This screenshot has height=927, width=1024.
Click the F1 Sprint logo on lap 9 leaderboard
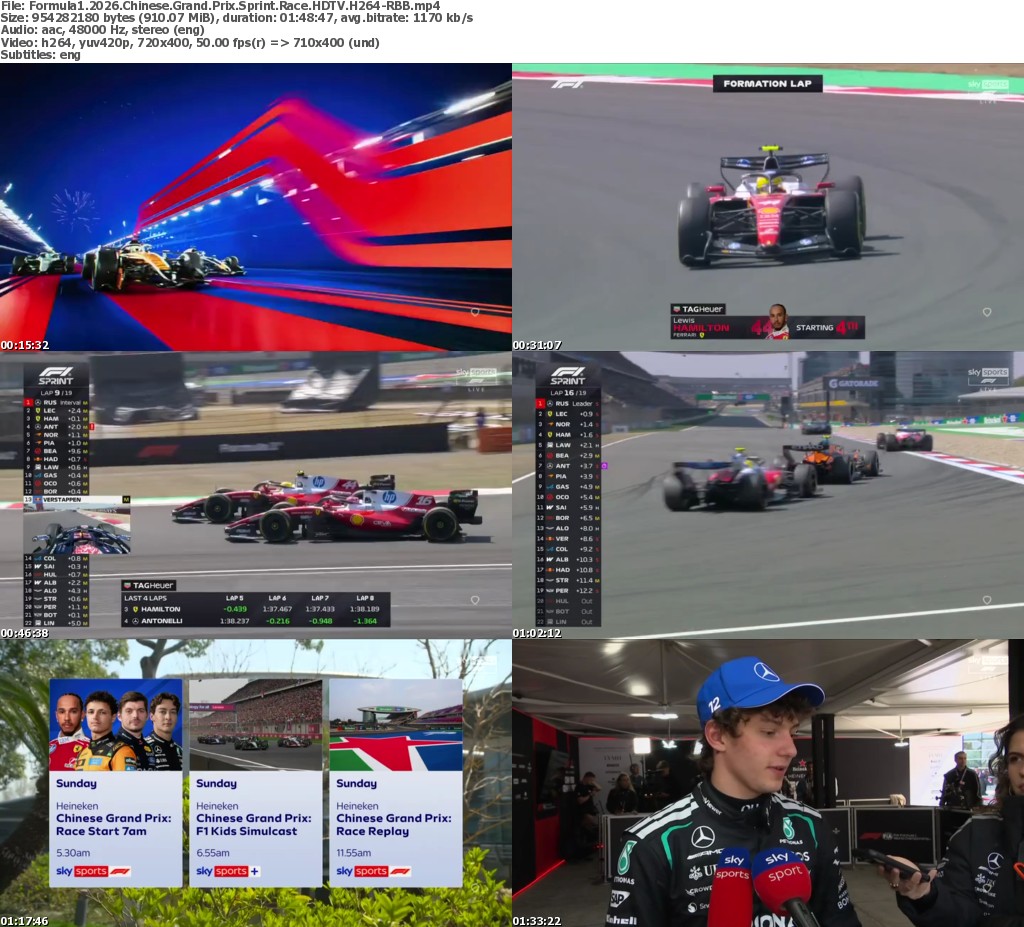point(56,376)
